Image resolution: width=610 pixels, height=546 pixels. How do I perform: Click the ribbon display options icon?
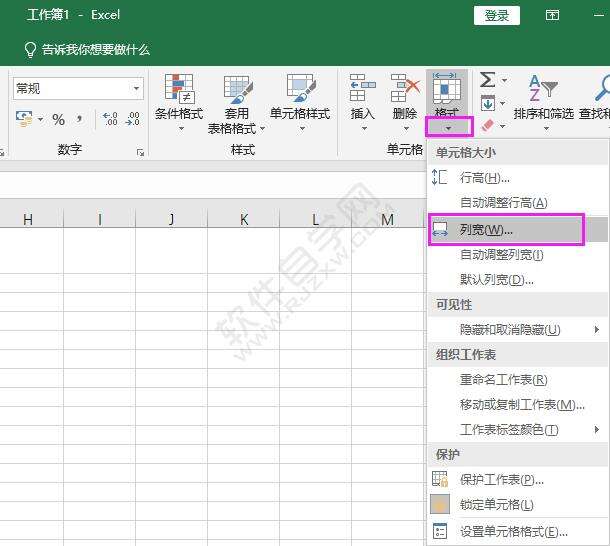pyautogui.click(x=552, y=16)
